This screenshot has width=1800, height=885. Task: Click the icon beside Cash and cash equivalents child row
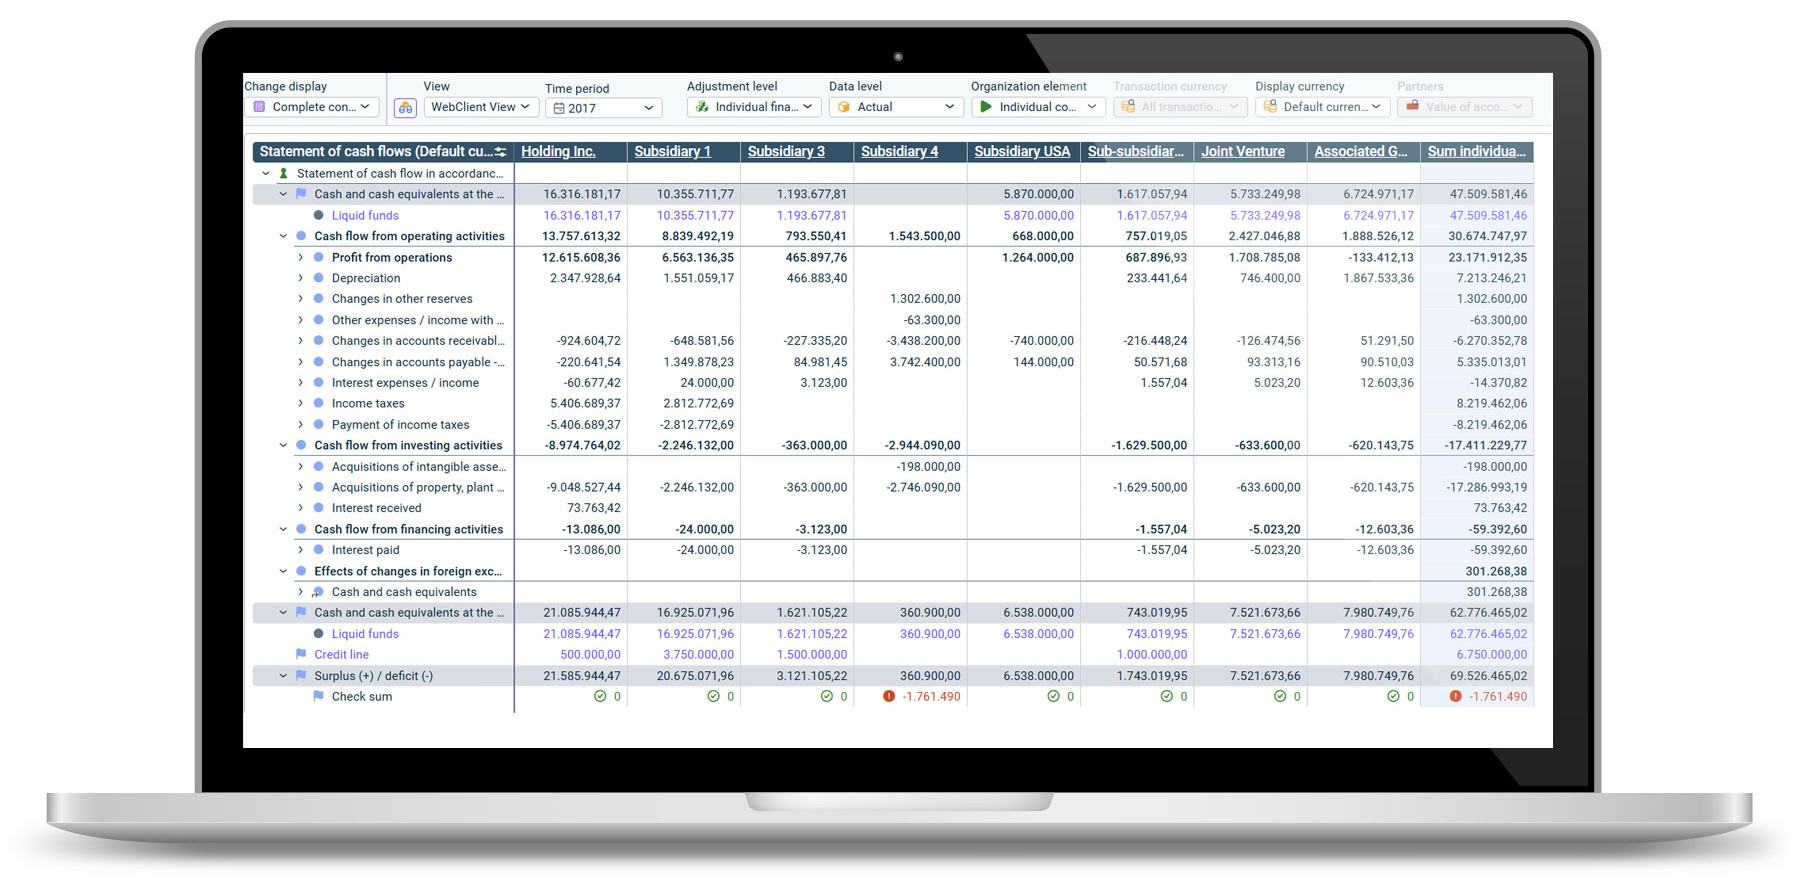pyautogui.click(x=318, y=592)
